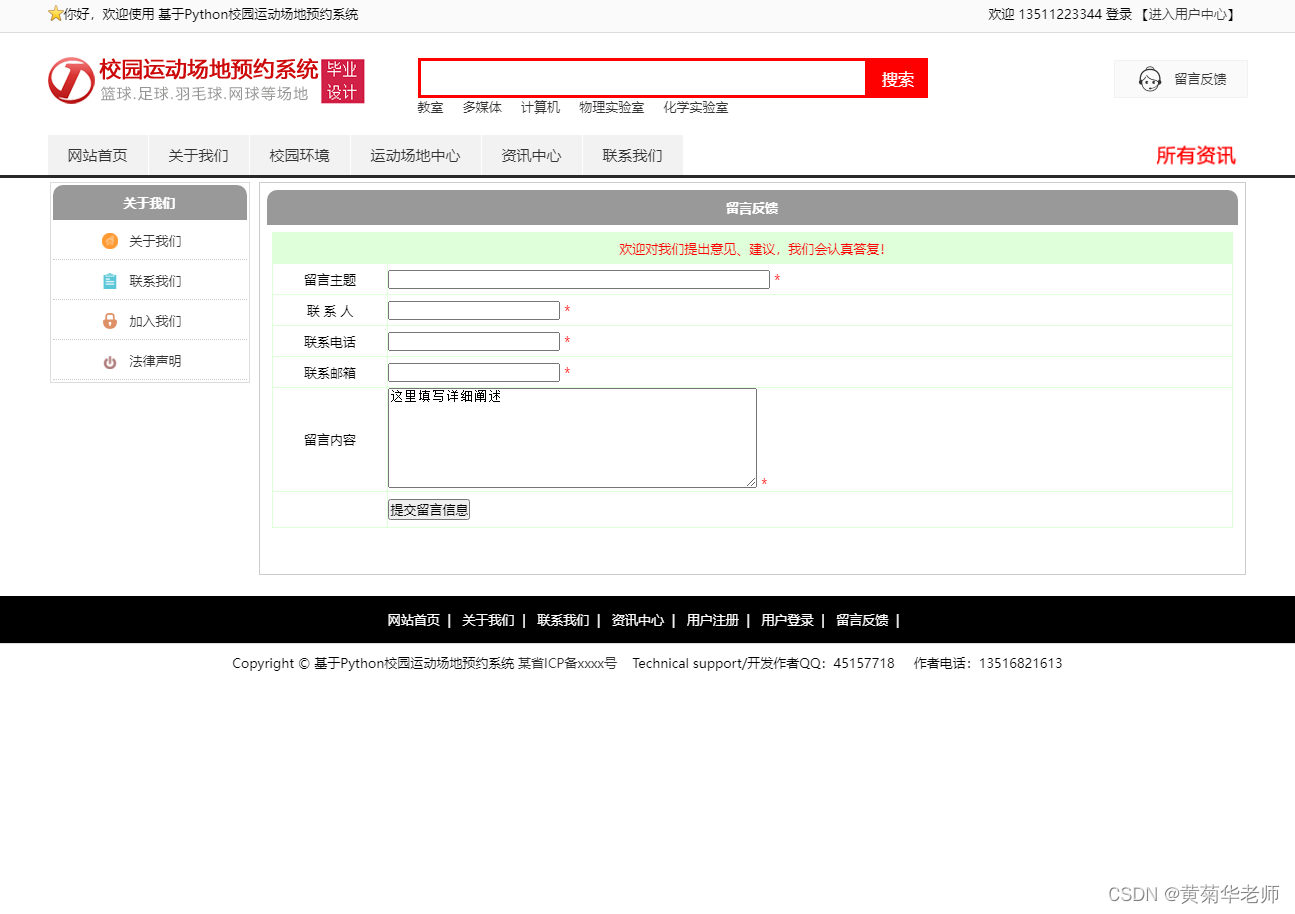Click the green 欢迎对我们提出意见 notice text

pyautogui.click(x=752, y=249)
